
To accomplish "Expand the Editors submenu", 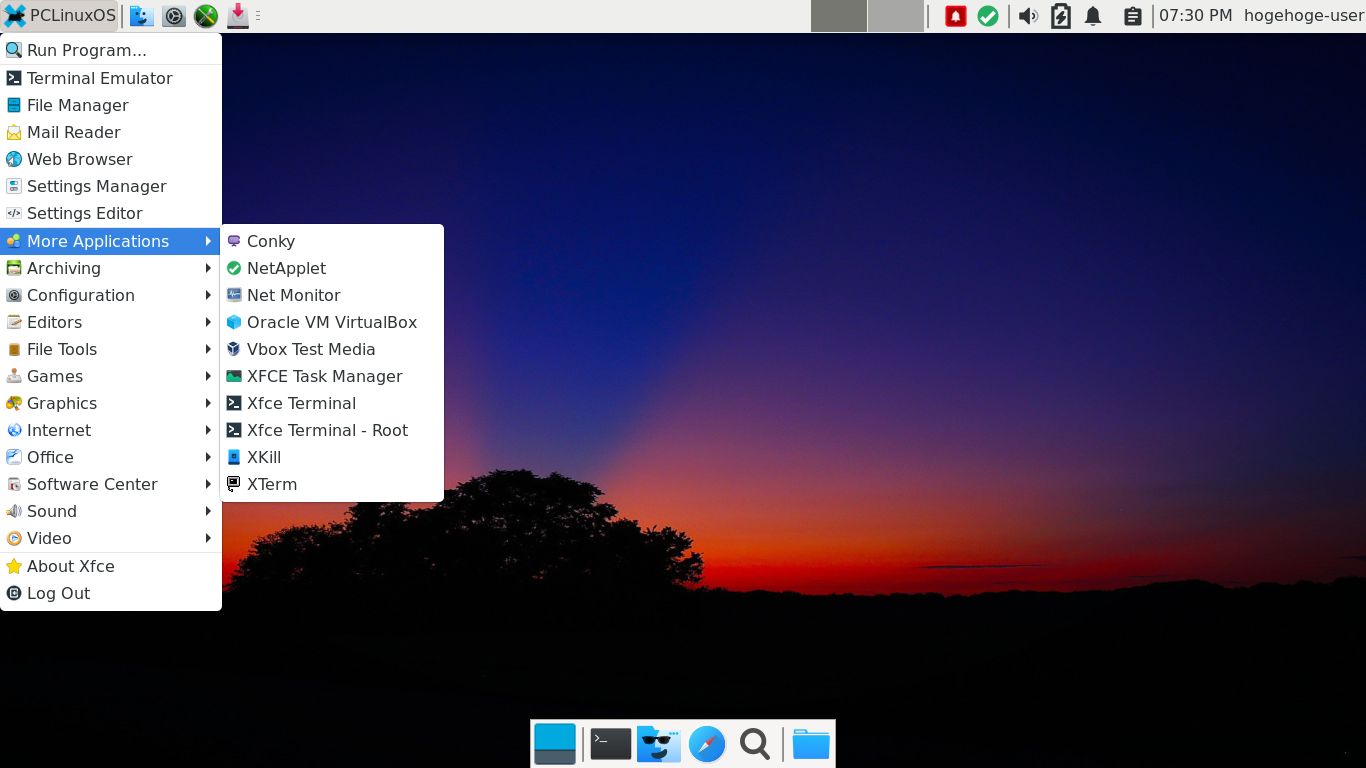I will coord(111,322).
